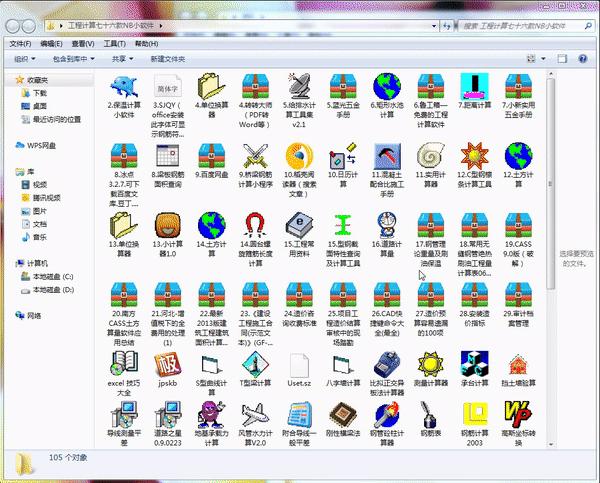Click the Back navigation button
This screenshot has width=600, height=483.
pos(14,26)
